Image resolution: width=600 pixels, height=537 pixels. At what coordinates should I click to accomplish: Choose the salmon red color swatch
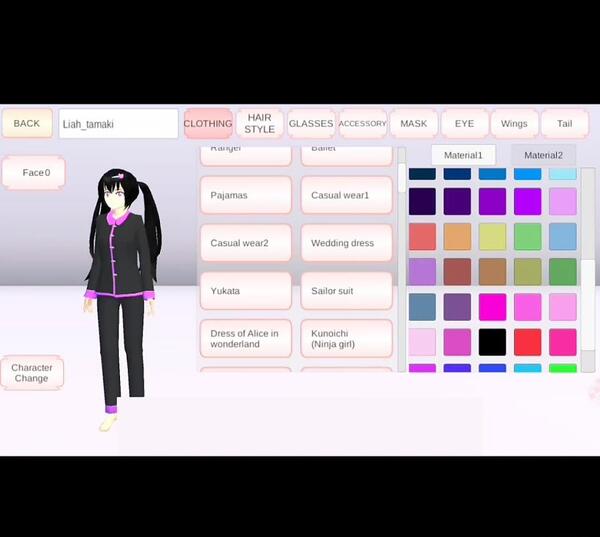pyautogui.click(x=422, y=237)
